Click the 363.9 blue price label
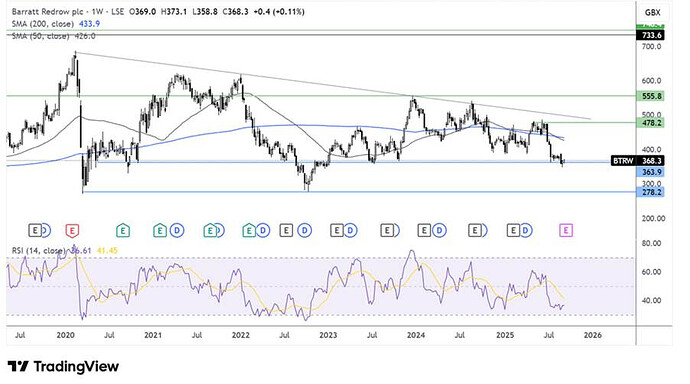Viewport: 690px width, 384px height. [x=650, y=172]
